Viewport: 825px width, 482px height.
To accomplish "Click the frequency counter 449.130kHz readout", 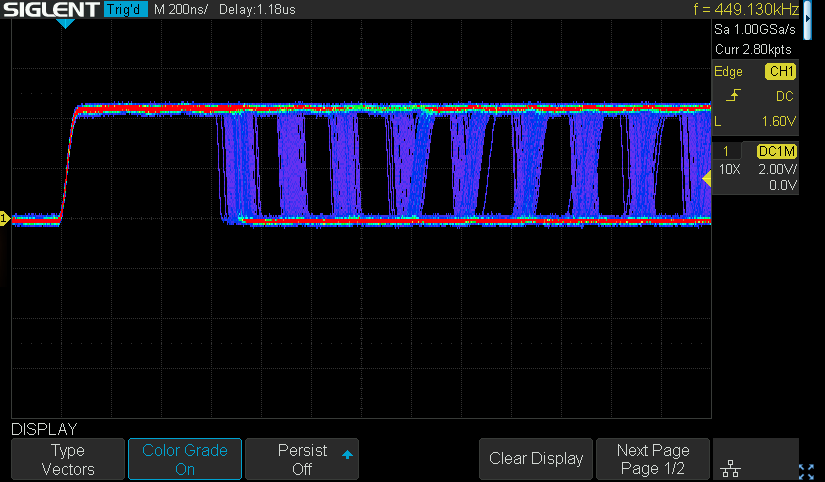I will click(x=746, y=9).
